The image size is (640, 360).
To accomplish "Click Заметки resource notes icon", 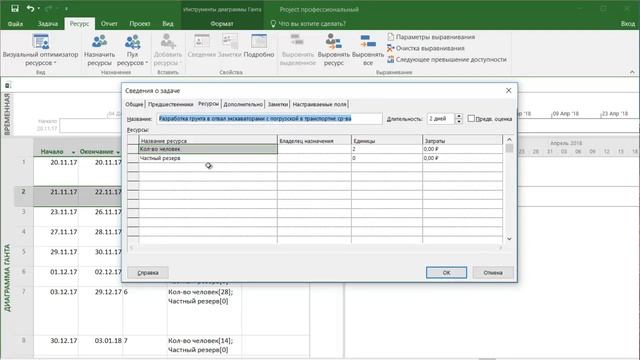I will (230, 46).
